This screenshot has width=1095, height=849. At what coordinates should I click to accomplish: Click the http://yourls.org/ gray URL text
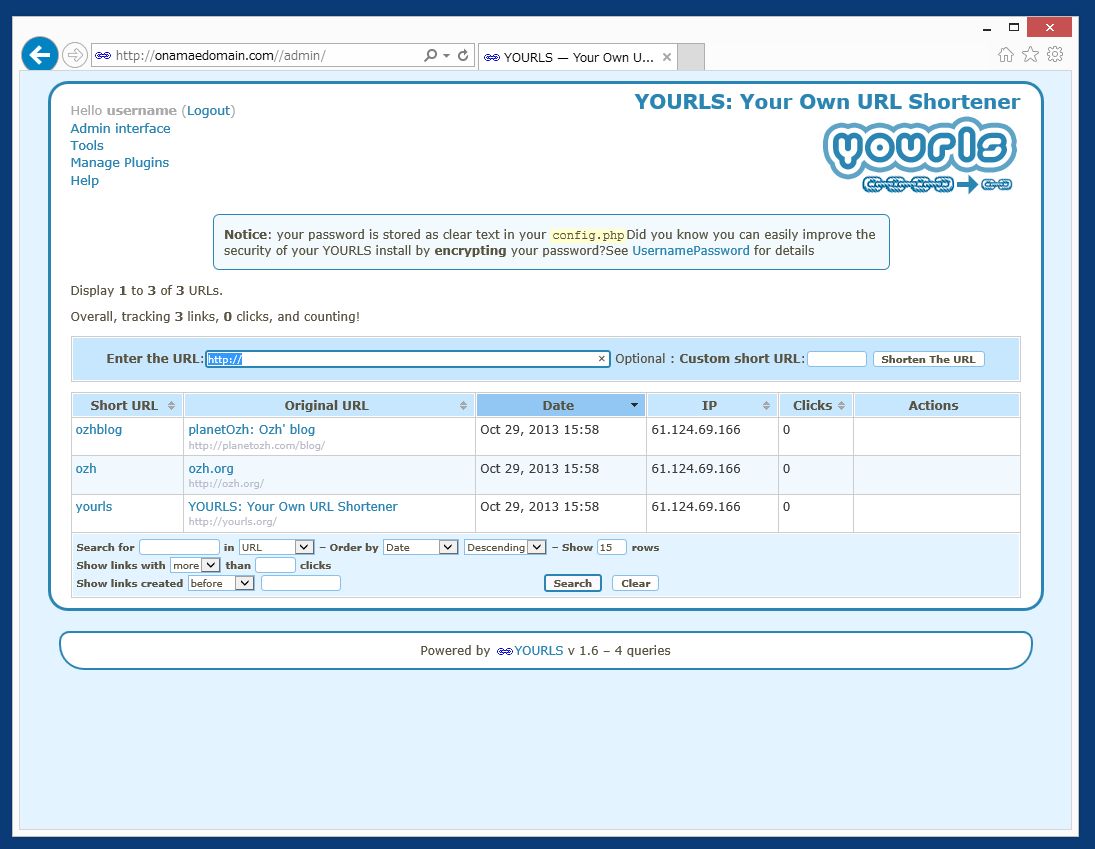232,522
